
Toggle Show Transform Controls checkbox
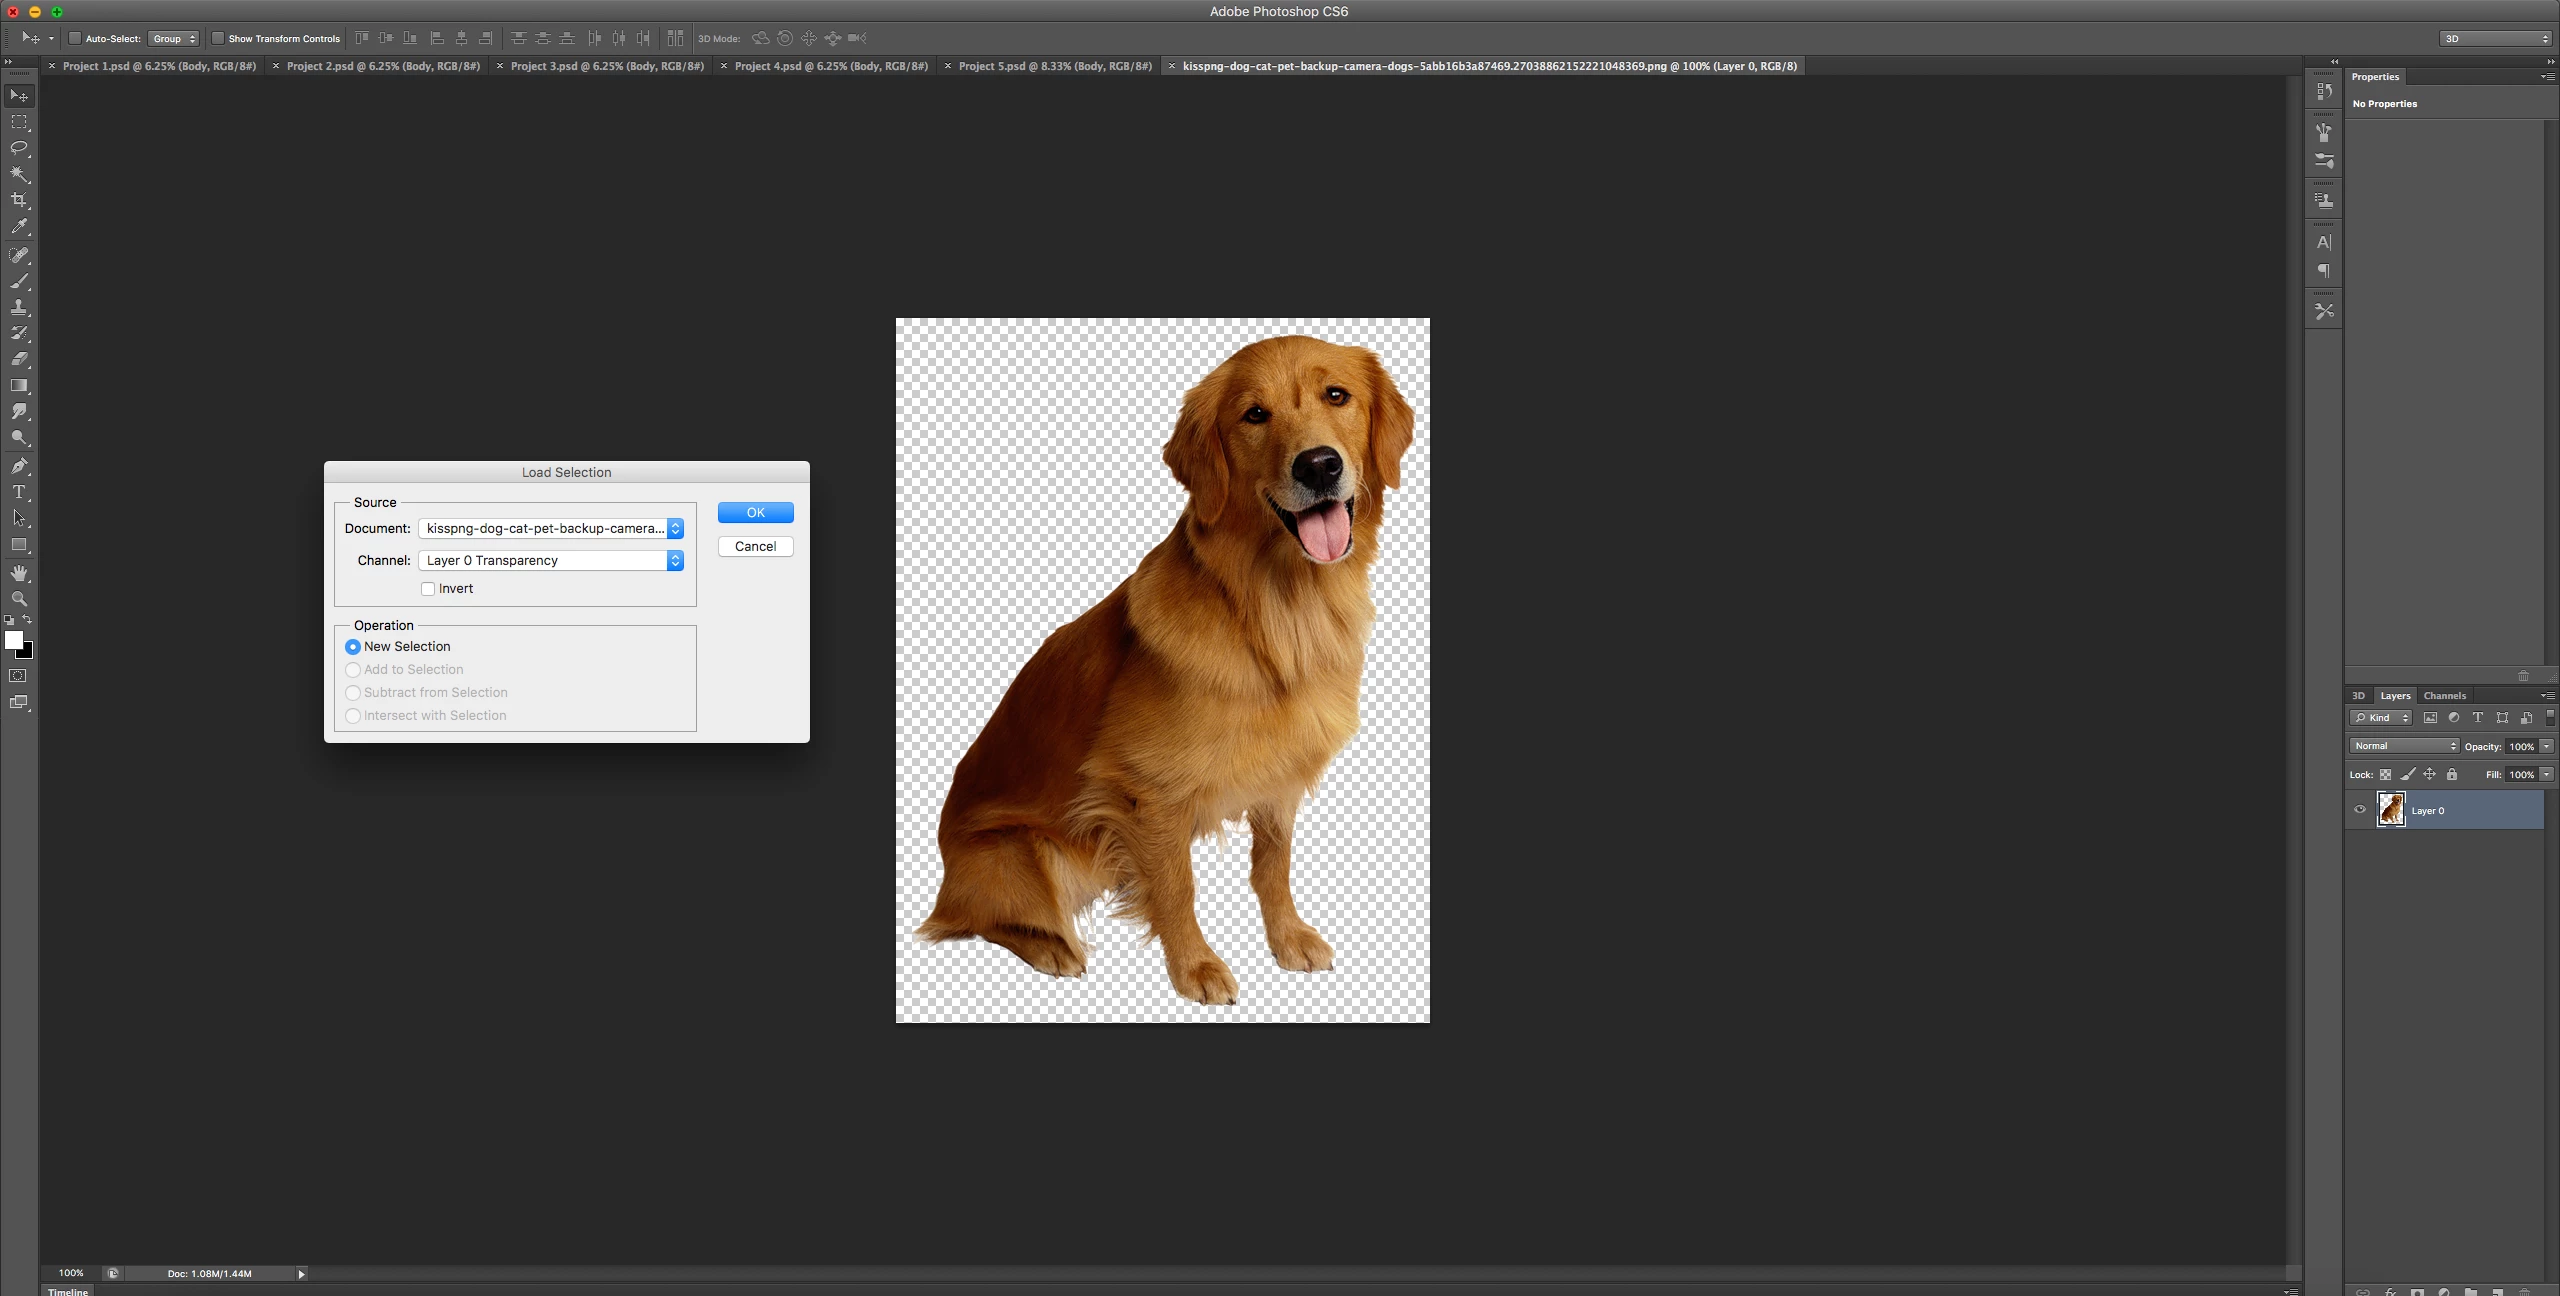218,39
